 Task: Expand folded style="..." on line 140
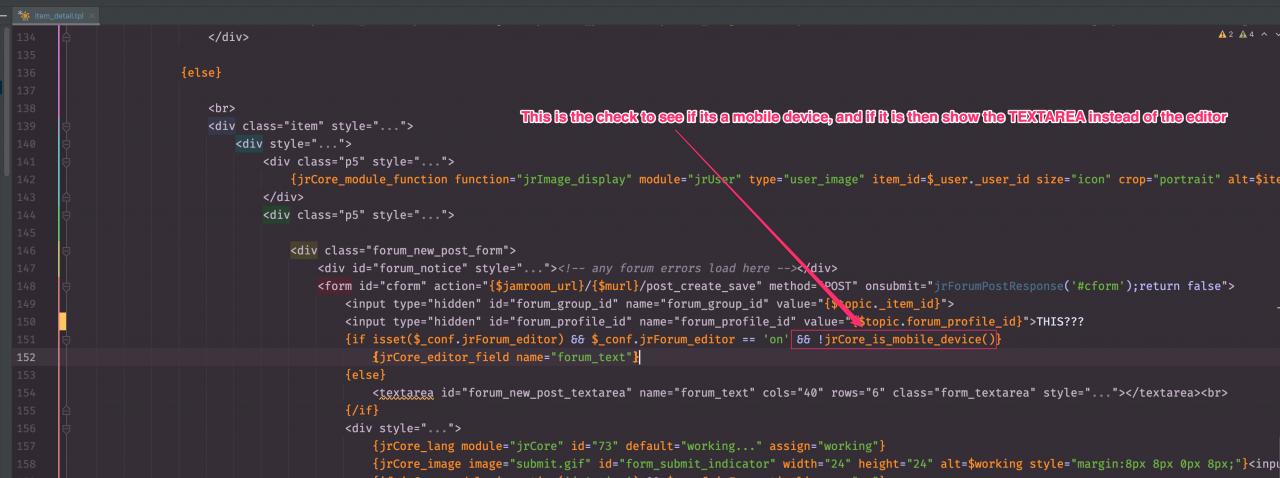pyautogui.click(x=308, y=145)
